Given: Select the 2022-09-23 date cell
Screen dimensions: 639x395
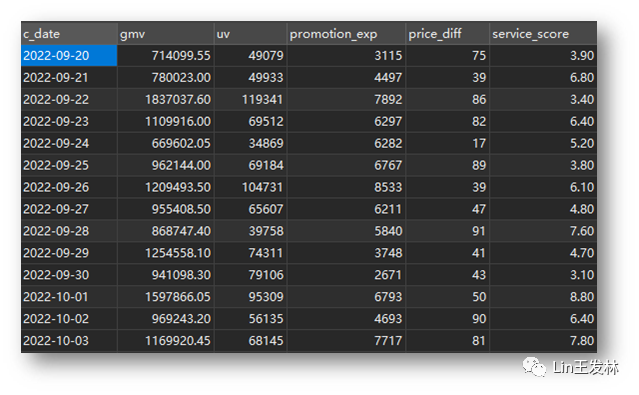Looking at the screenshot, I should tap(69, 121).
